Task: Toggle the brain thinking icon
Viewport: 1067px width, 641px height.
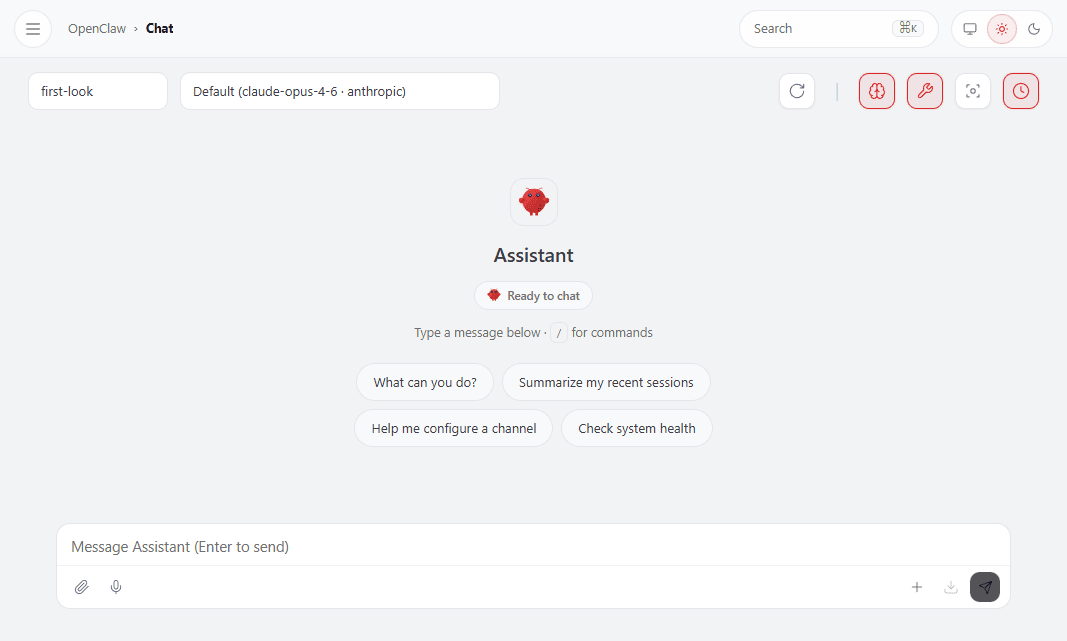Action: point(876,91)
